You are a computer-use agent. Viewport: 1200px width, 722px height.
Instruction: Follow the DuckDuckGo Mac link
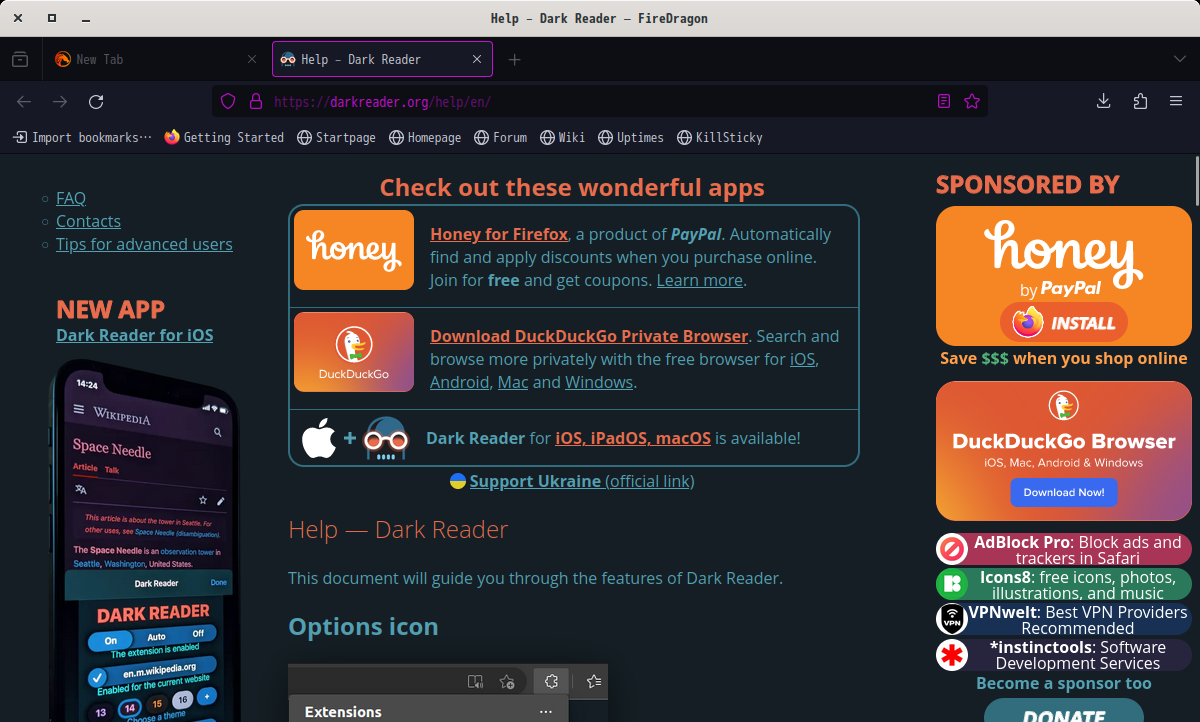coord(513,382)
